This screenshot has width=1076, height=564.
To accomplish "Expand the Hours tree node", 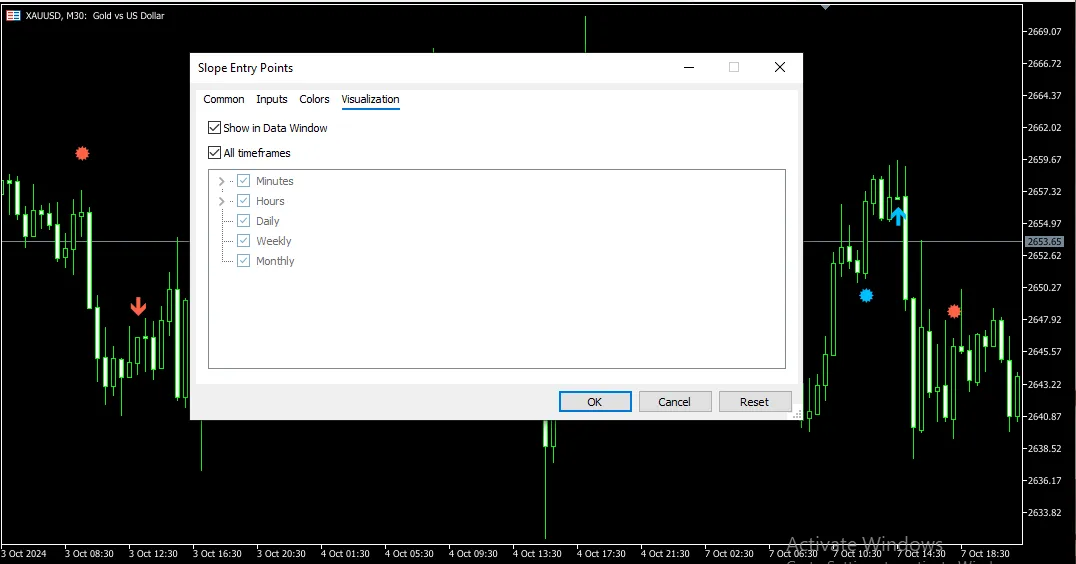I will pos(221,201).
